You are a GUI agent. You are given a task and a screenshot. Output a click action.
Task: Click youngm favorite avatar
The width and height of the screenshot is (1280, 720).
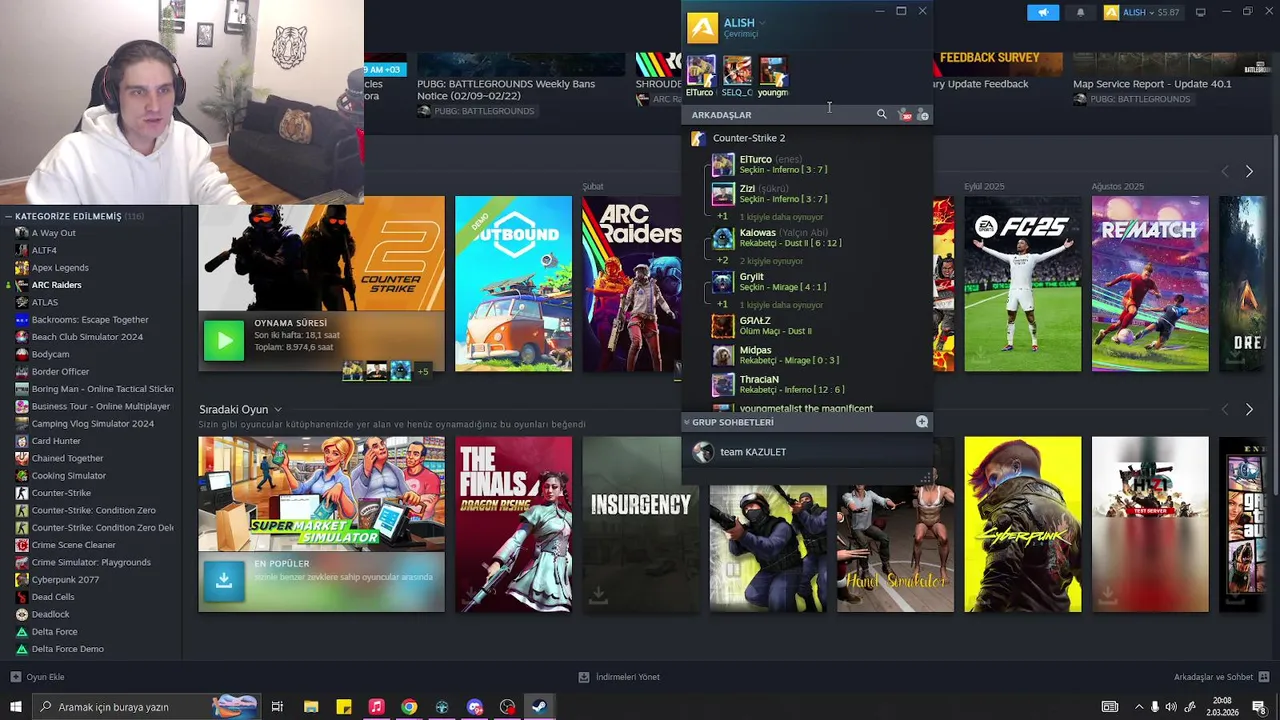[773, 72]
